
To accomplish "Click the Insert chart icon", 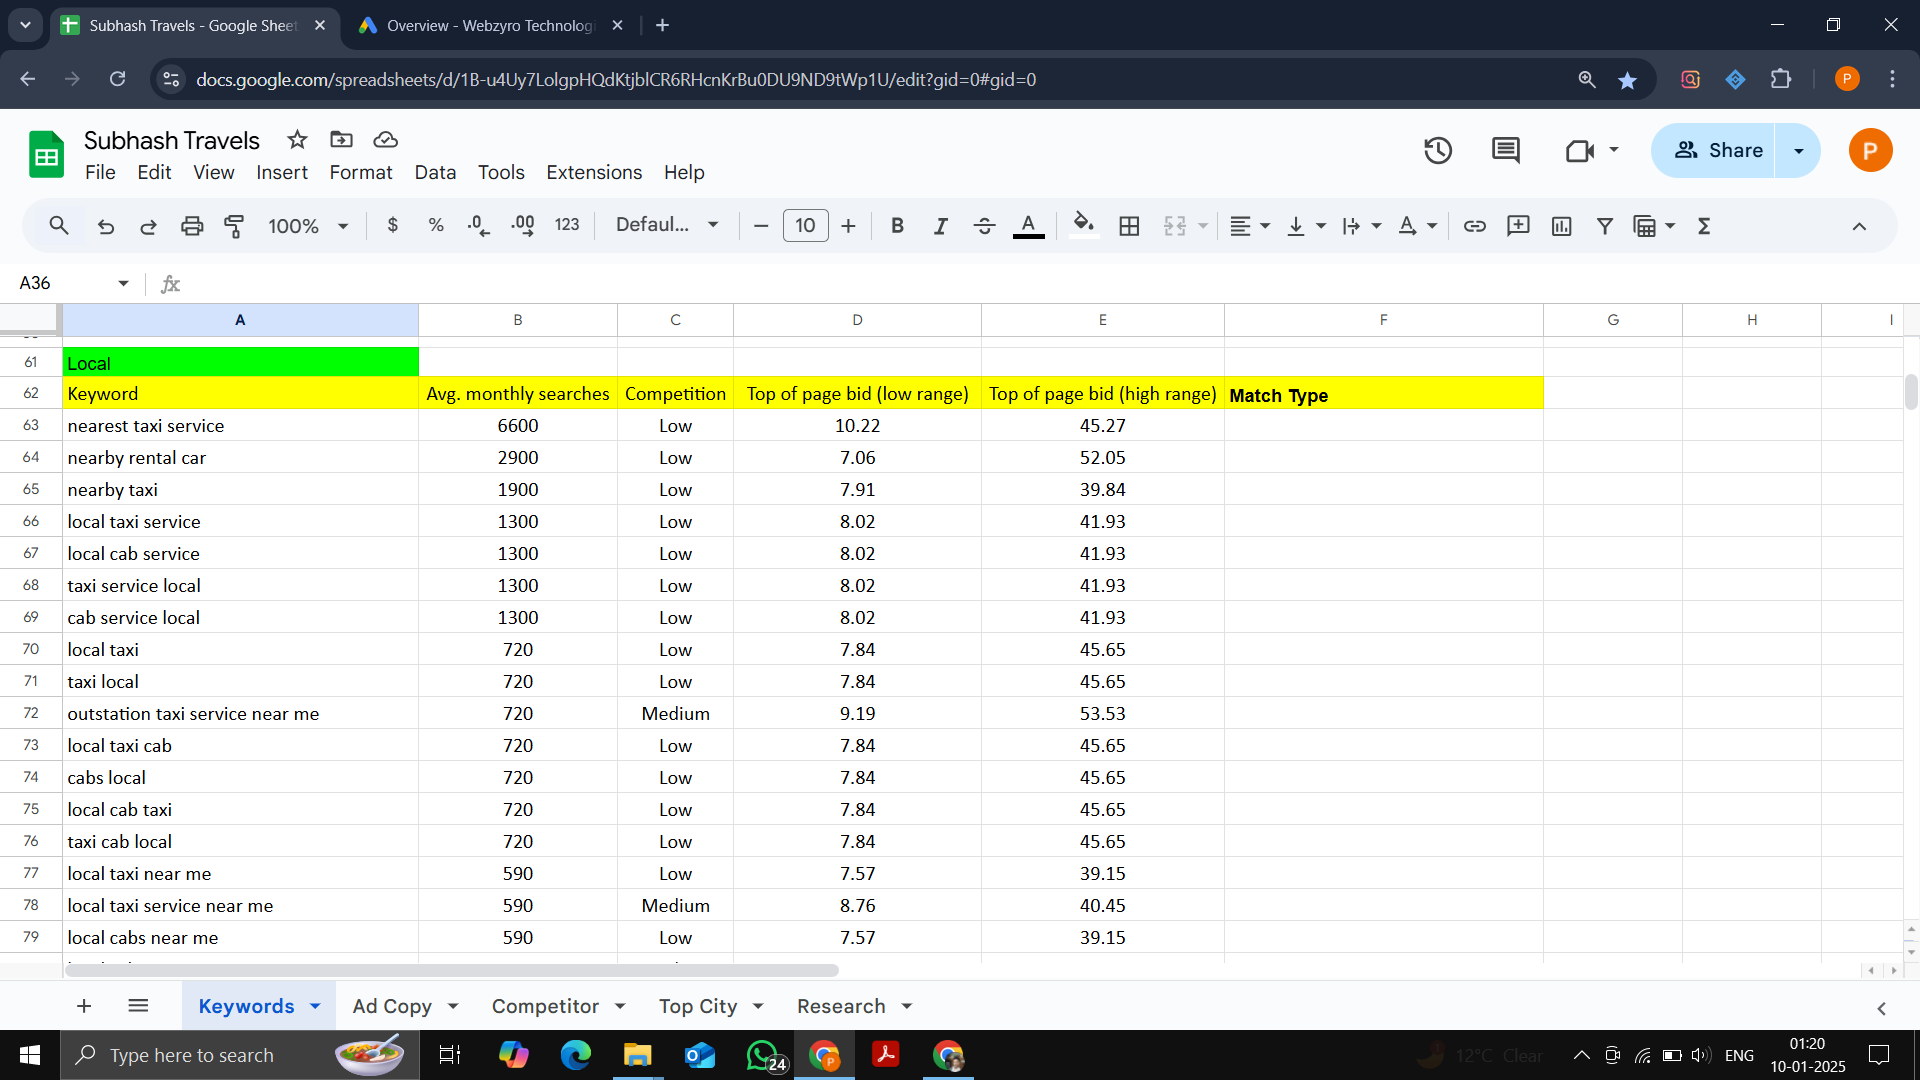I will point(1561,226).
